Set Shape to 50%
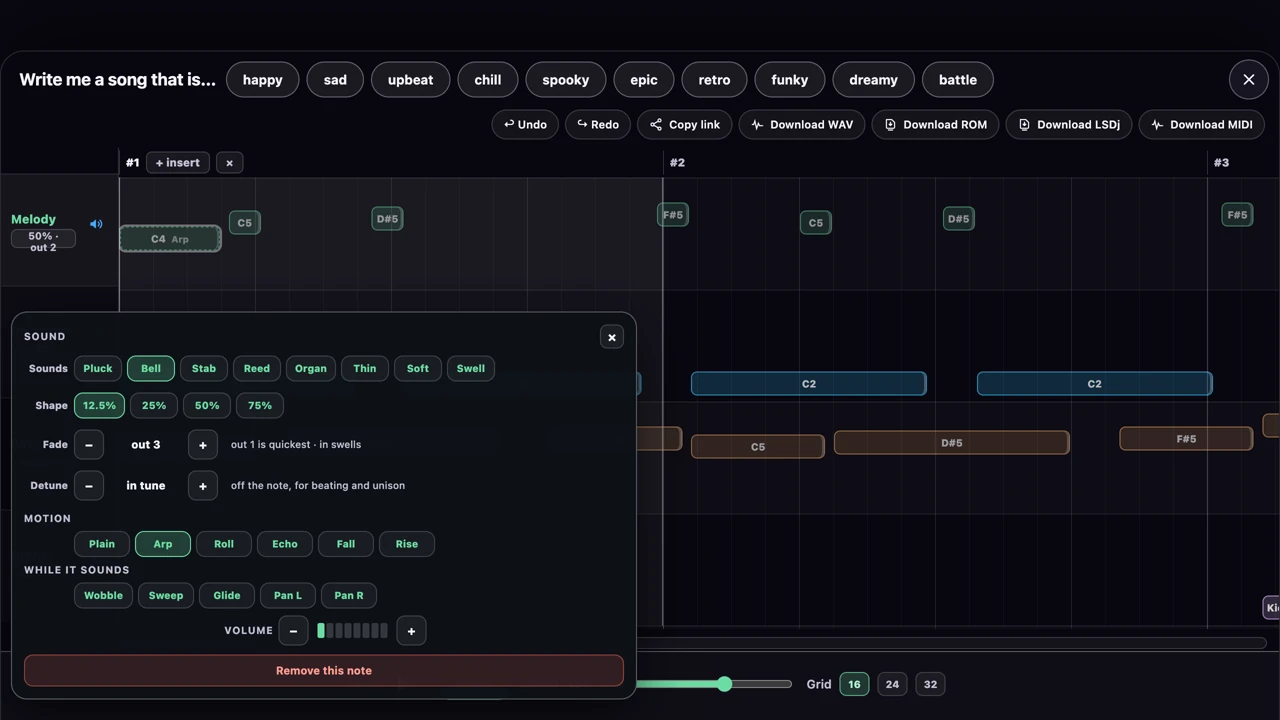1280x720 pixels. point(207,406)
